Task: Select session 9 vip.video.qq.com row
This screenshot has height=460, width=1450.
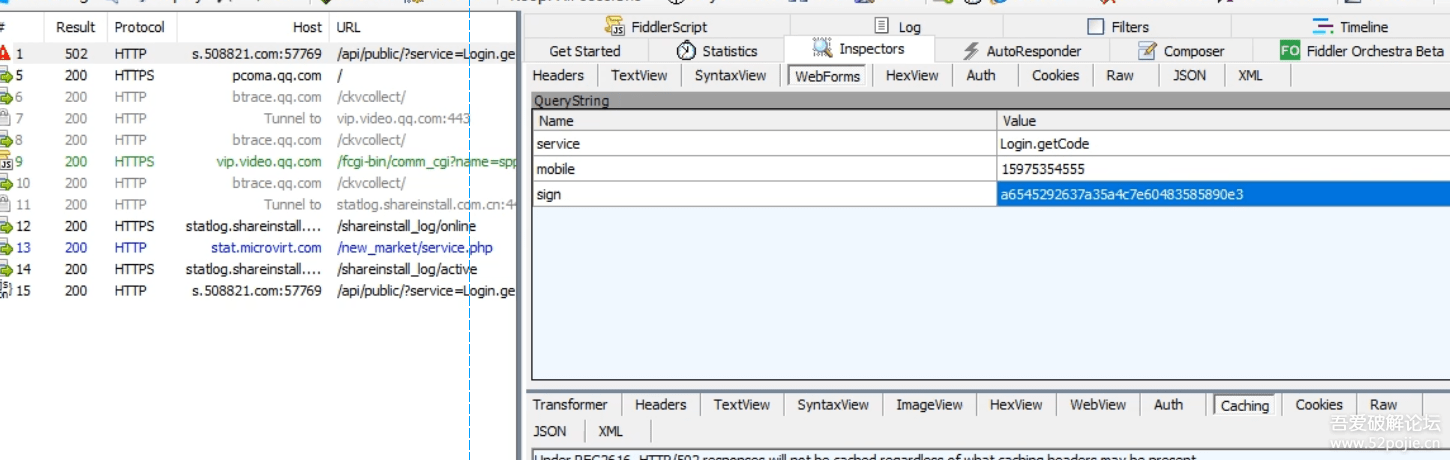Action: [x=269, y=162]
